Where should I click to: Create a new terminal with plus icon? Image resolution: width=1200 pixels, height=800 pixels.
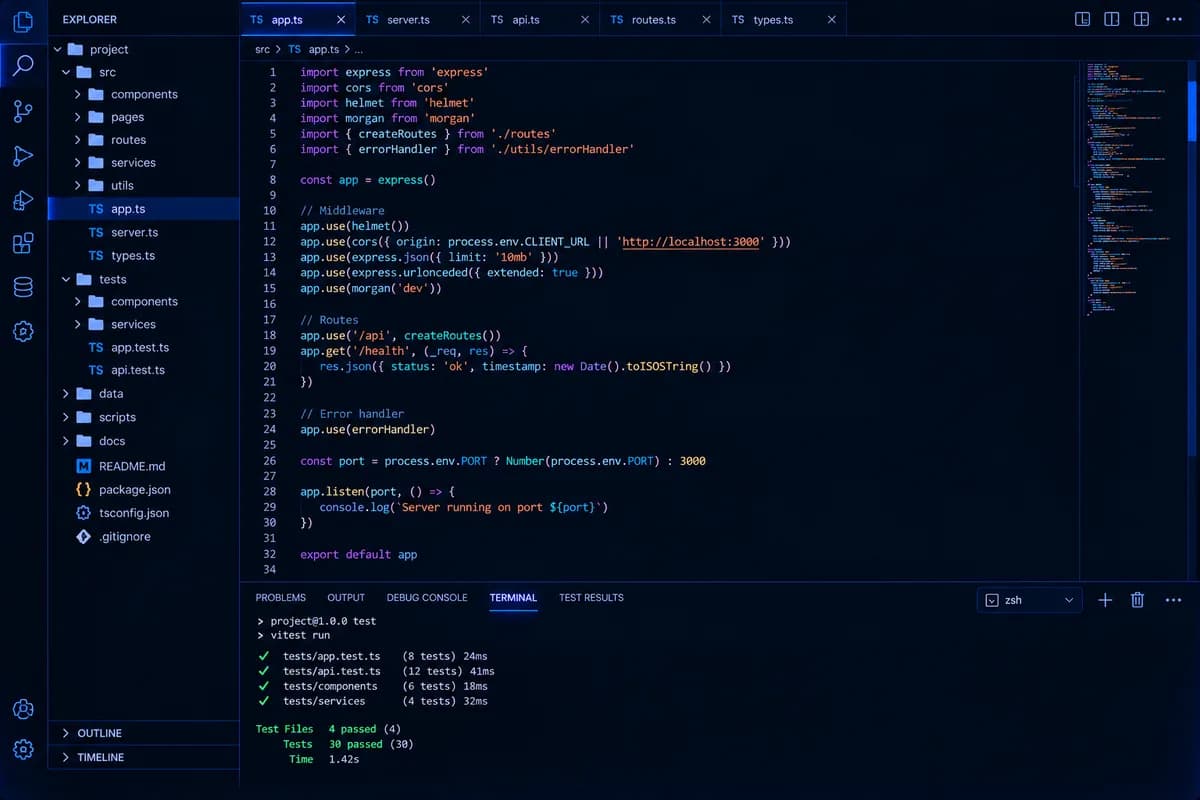pyautogui.click(x=1105, y=600)
